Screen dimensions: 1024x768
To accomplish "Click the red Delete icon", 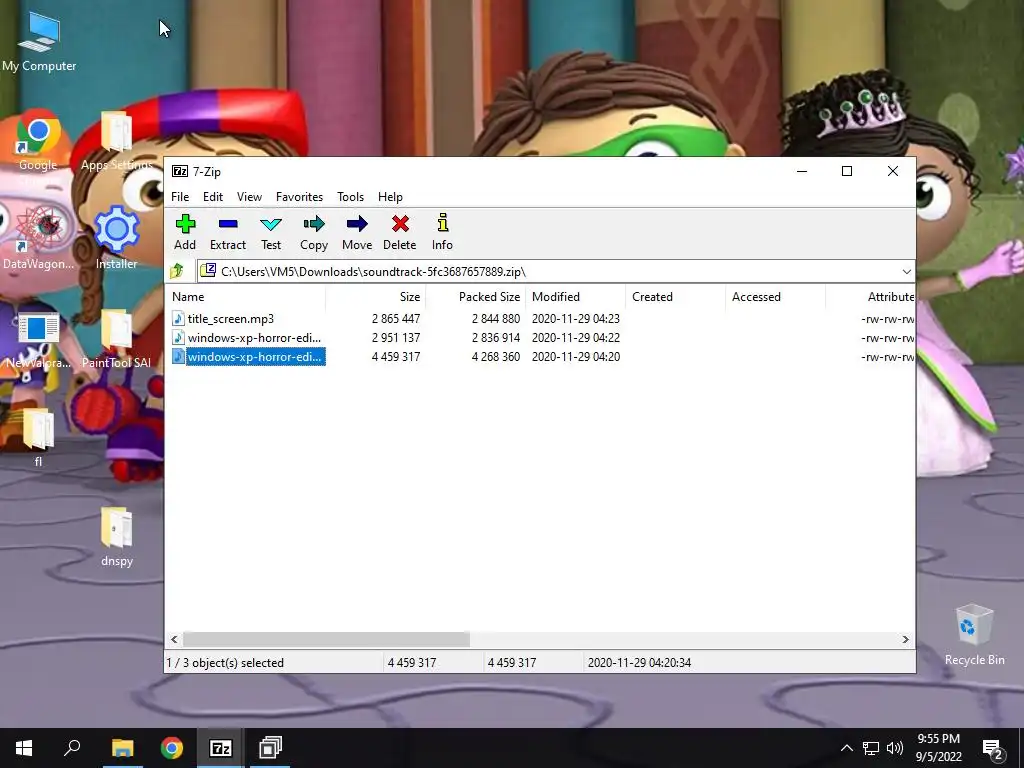I will pyautogui.click(x=400, y=224).
